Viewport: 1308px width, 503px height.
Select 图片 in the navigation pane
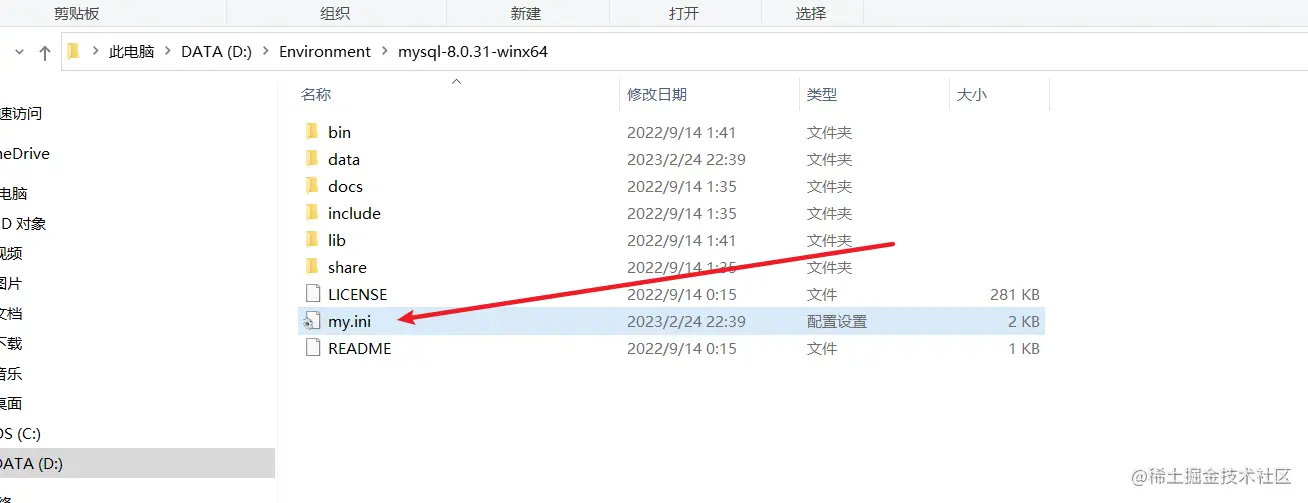coord(11,284)
